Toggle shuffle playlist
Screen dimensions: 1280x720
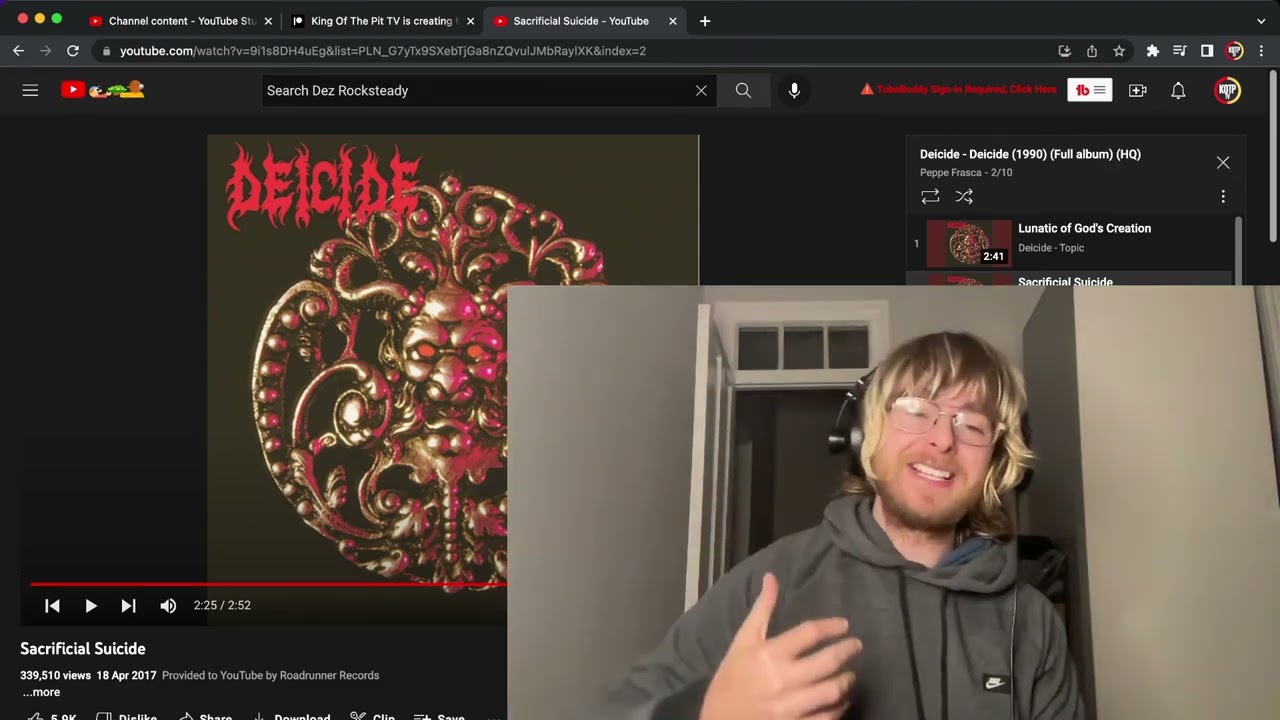coord(964,196)
